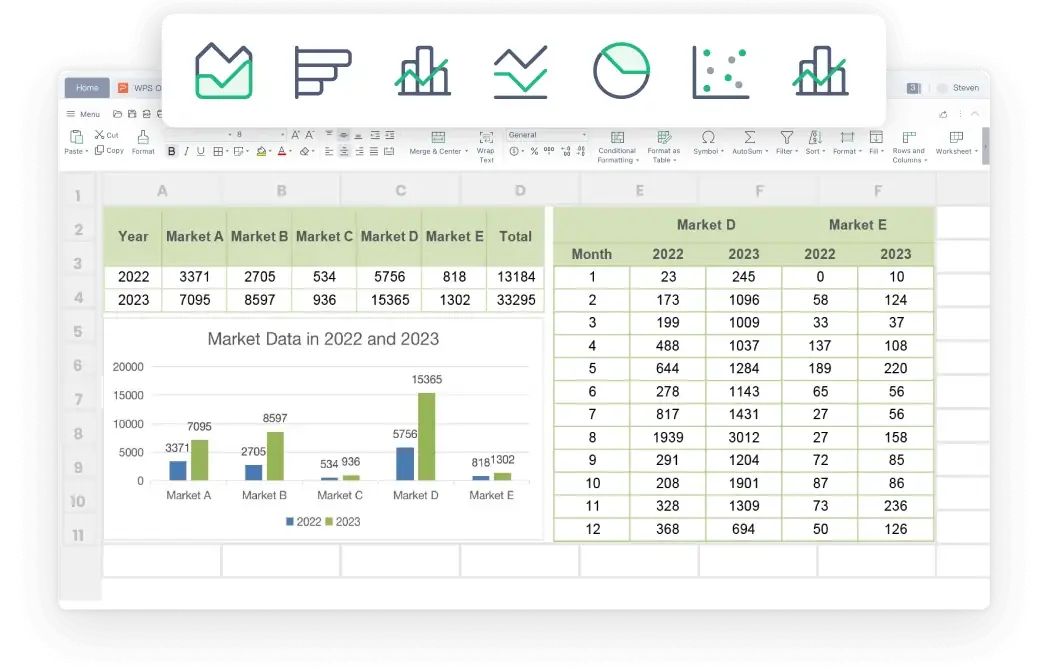Click cell with total 33295

(x=515, y=300)
